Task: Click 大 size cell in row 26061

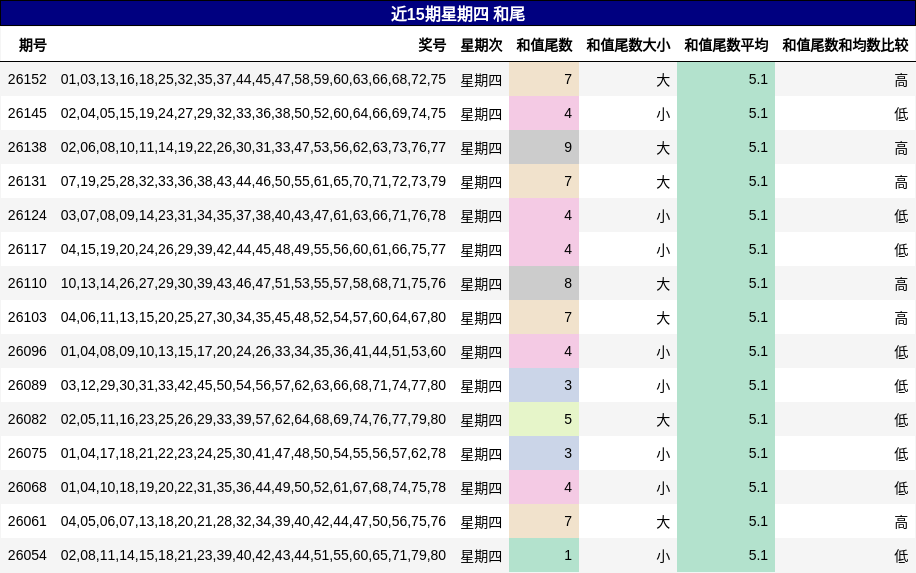Action: point(662,521)
